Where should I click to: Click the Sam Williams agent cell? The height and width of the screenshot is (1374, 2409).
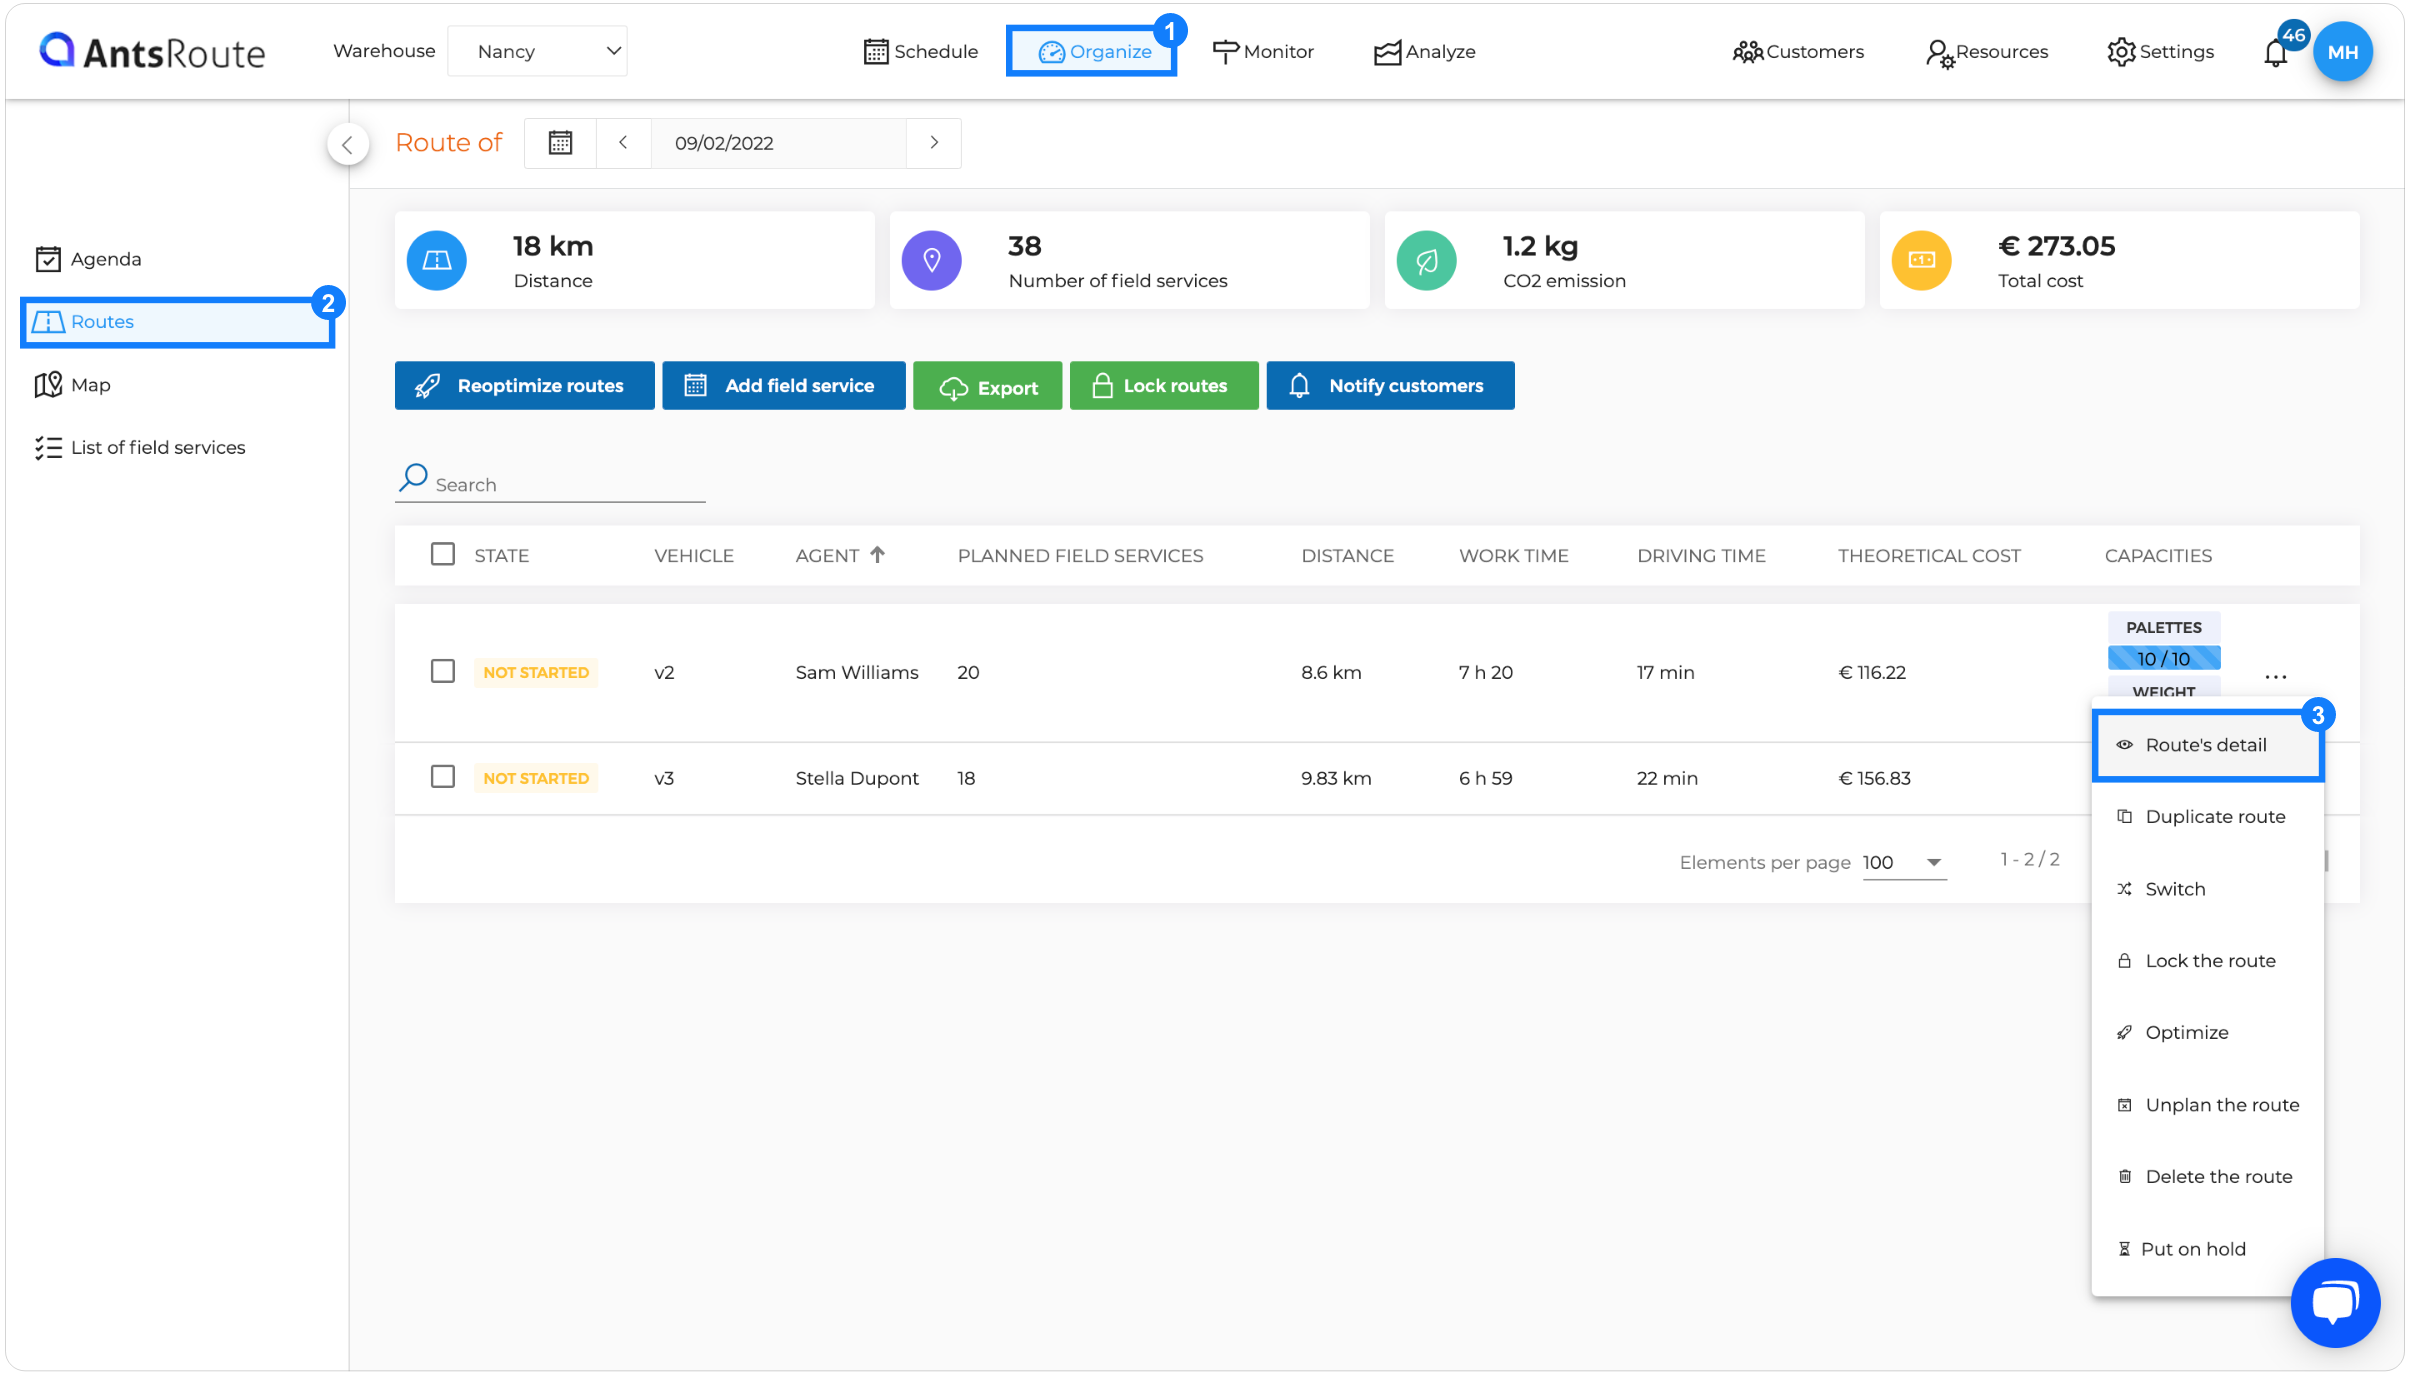[857, 673]
